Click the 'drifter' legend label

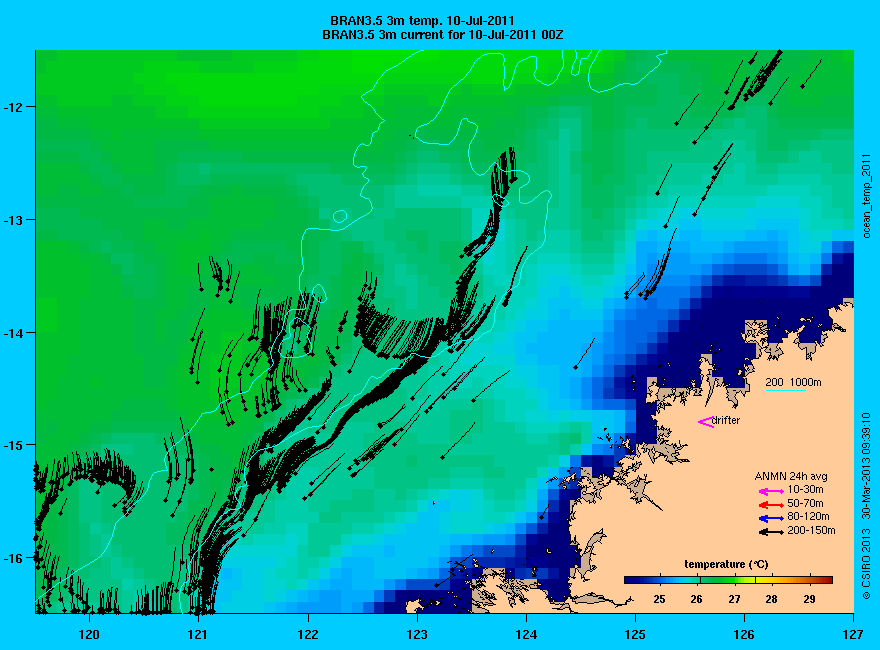[726, 420]
